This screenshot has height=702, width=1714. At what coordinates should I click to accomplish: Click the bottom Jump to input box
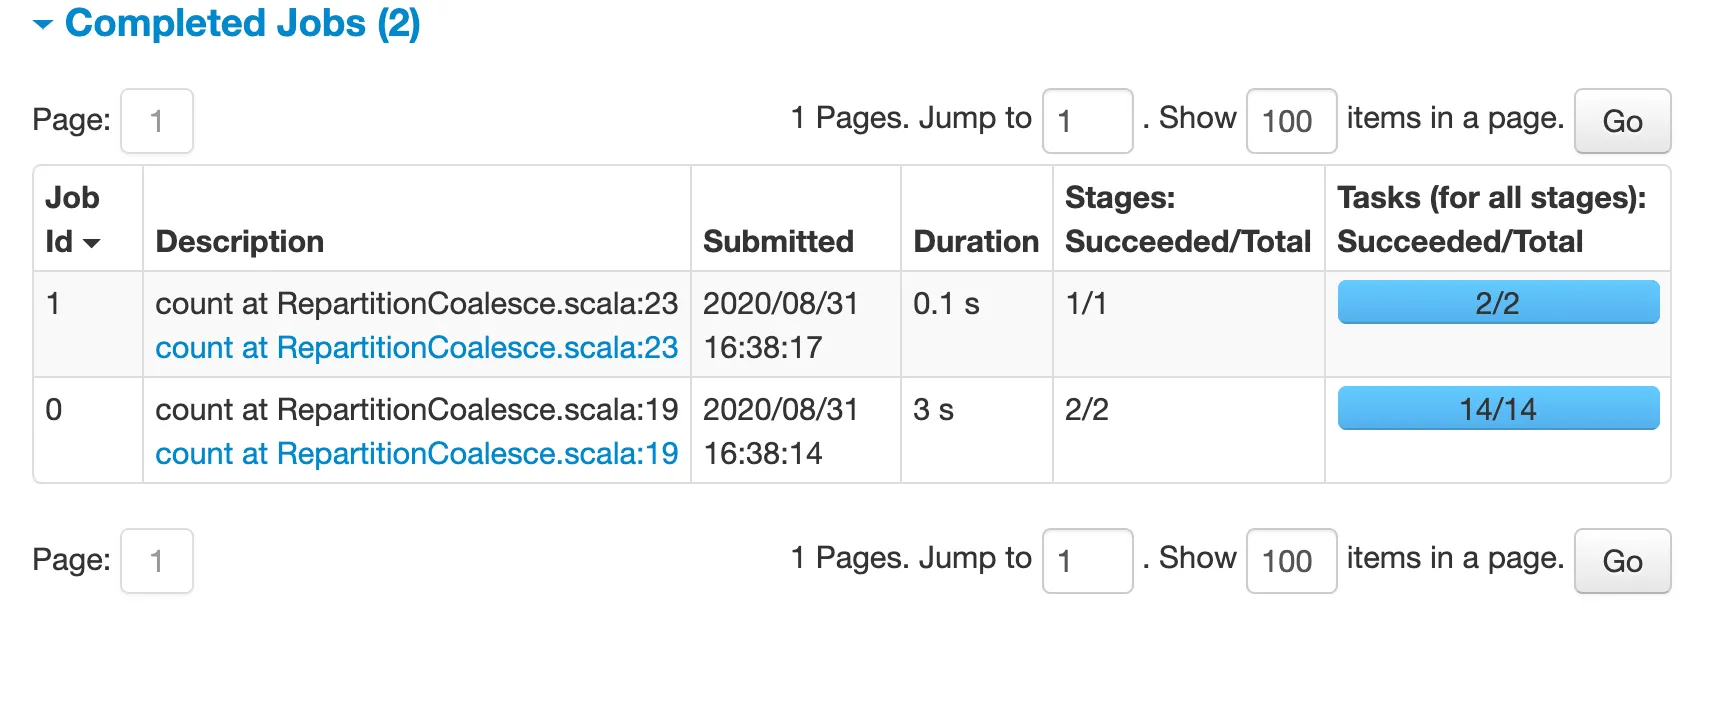point(1087,561)
